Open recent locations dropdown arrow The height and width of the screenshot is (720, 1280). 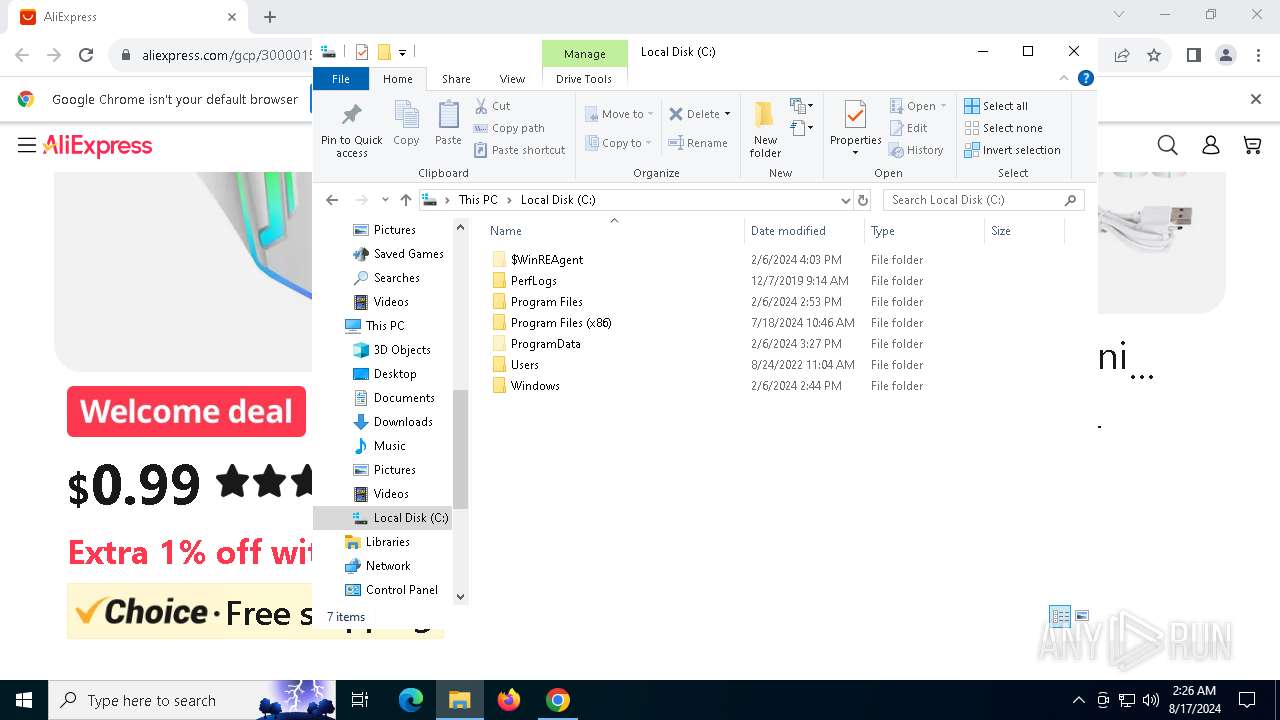point(385,200)
